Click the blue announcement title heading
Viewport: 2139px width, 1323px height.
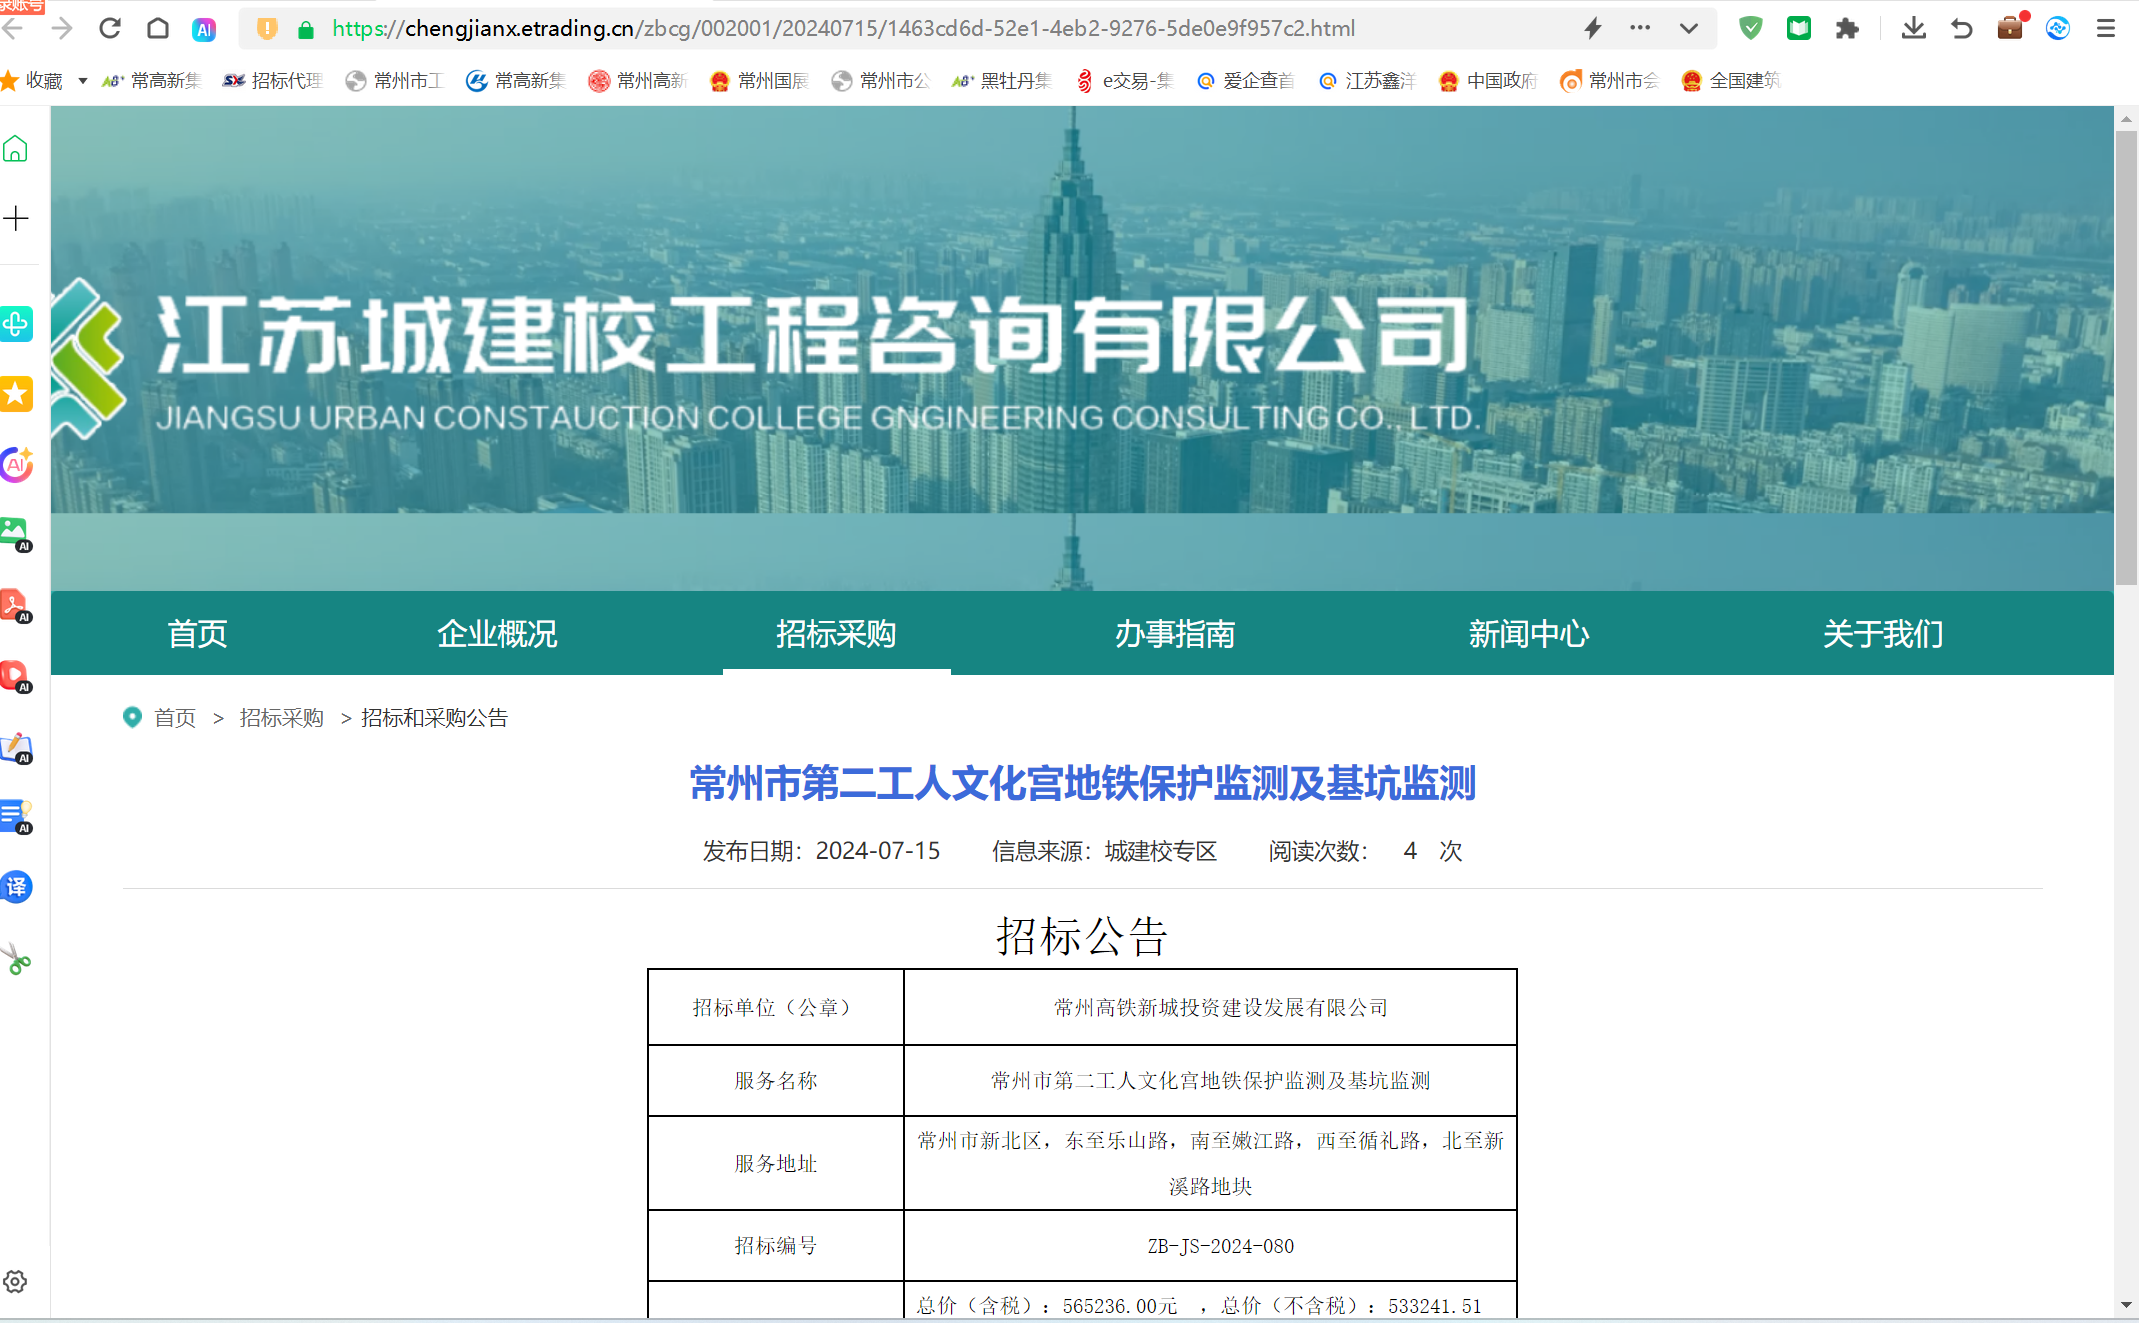point(1083,783)
